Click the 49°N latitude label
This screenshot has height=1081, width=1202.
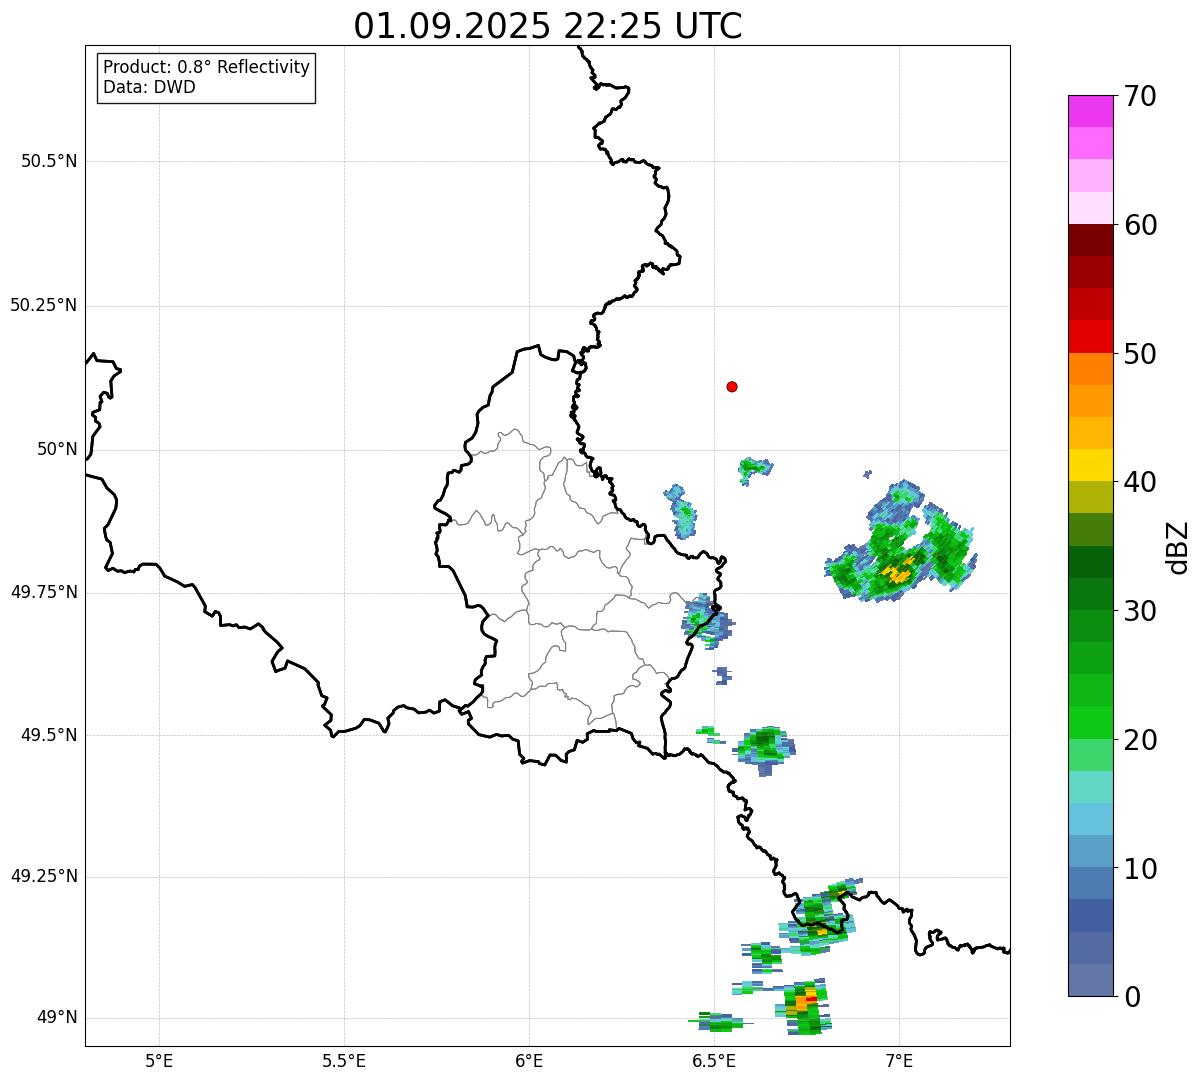pos(57,1018)
